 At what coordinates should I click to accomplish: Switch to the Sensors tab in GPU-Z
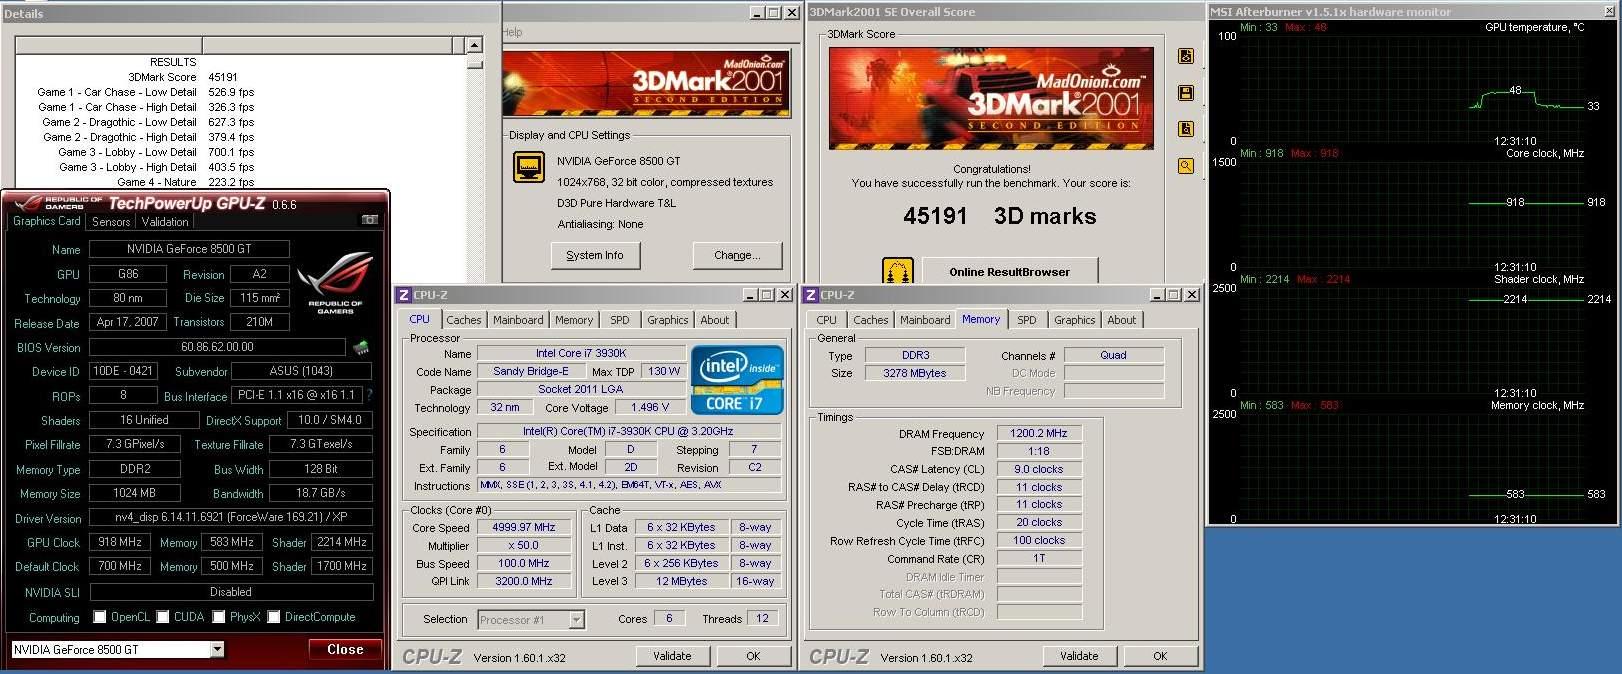click(111, 222)
